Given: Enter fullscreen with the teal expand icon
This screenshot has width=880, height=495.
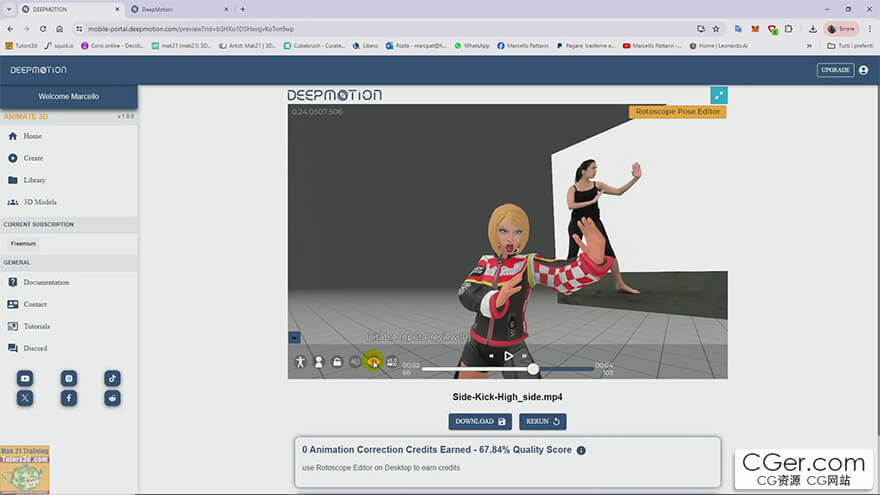Looking at the screenshot, I should 719,95.
